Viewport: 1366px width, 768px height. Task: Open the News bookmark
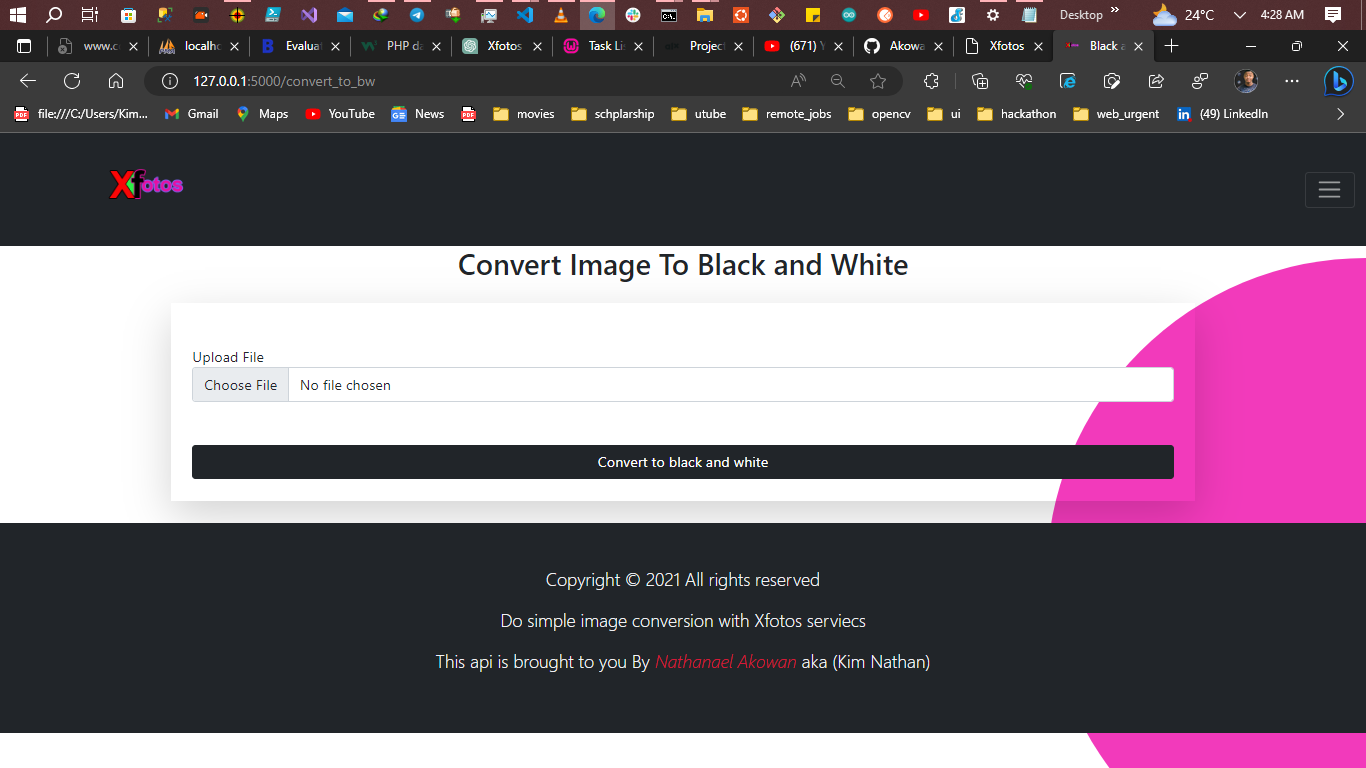coord(417,114)
